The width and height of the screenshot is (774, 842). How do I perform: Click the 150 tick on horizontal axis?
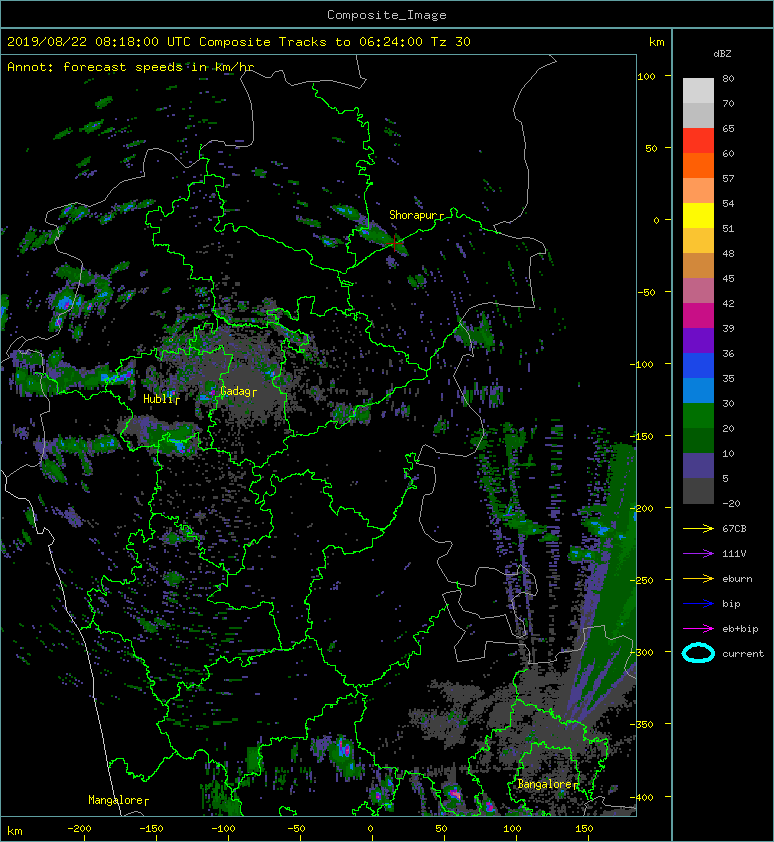click(x=585, y=829)
